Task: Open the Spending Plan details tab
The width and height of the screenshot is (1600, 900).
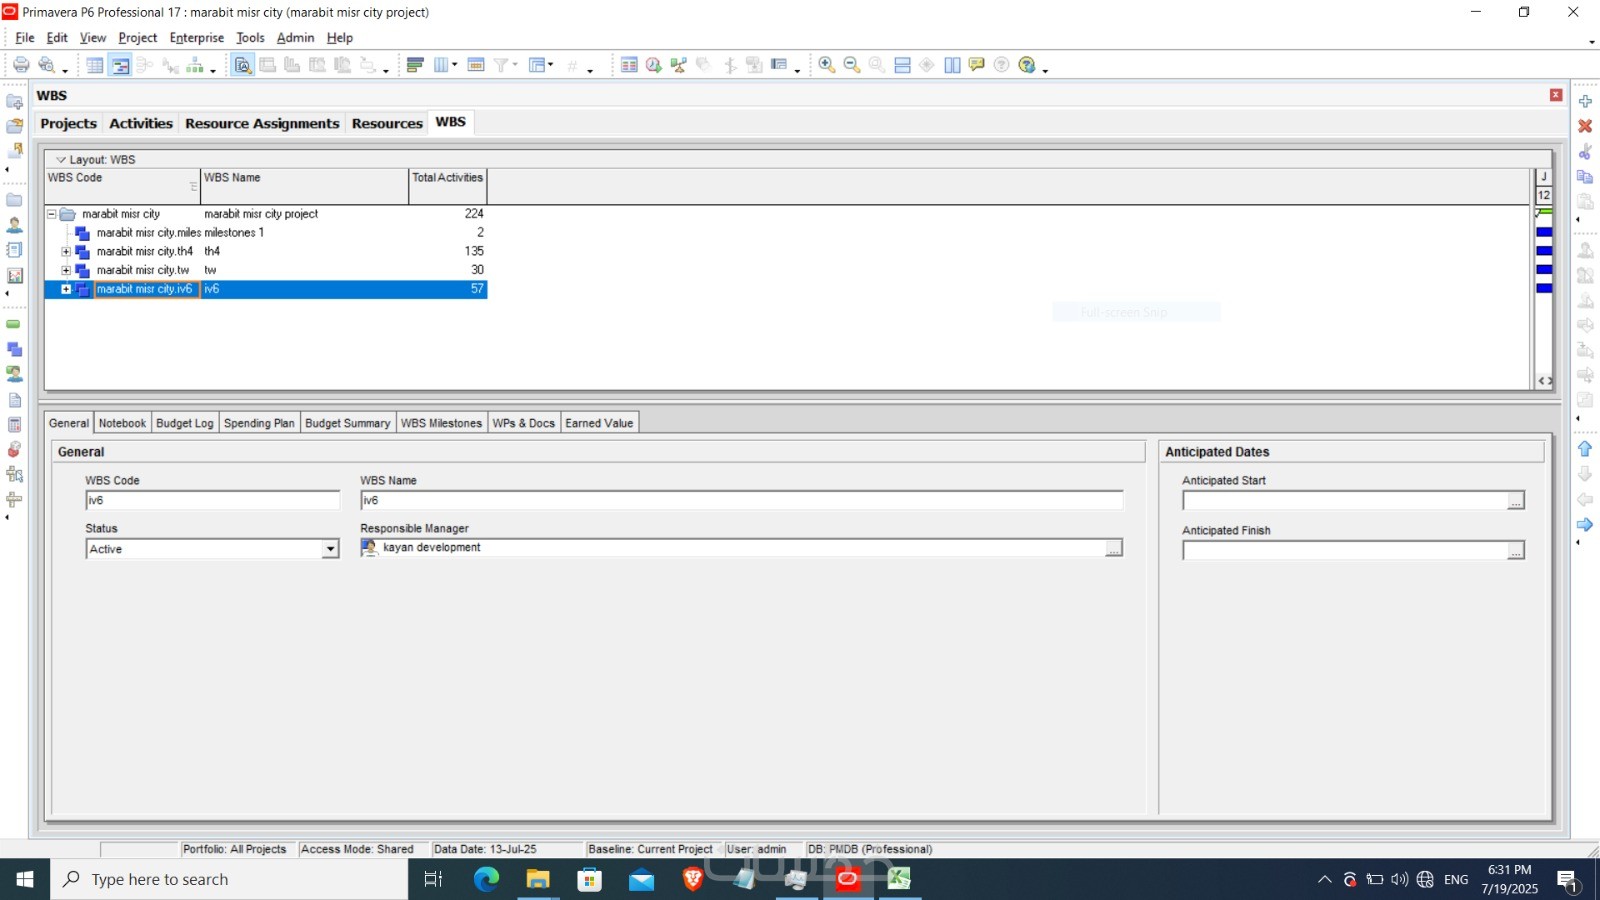Action: (x=259, y=423)
